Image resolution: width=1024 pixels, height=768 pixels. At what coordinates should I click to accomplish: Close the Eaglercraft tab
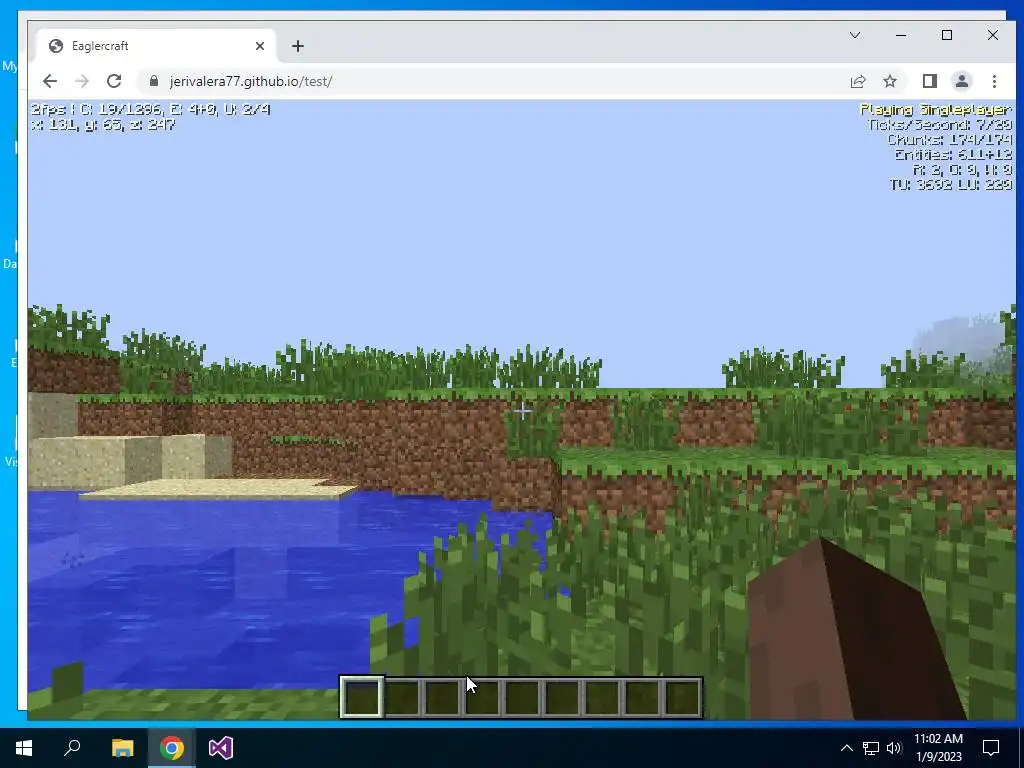[260, 46]
